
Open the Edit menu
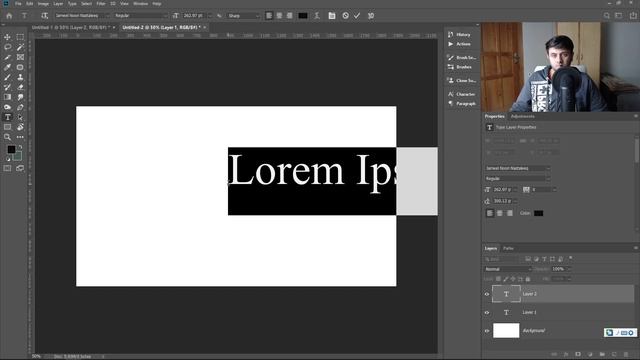[x=30, y=4]
